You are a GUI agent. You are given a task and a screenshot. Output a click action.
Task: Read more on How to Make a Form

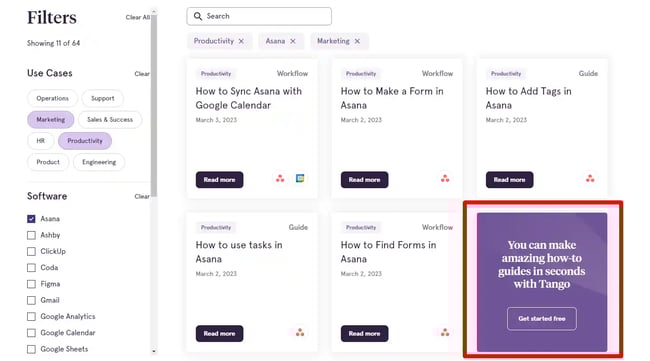click(364, 180)
